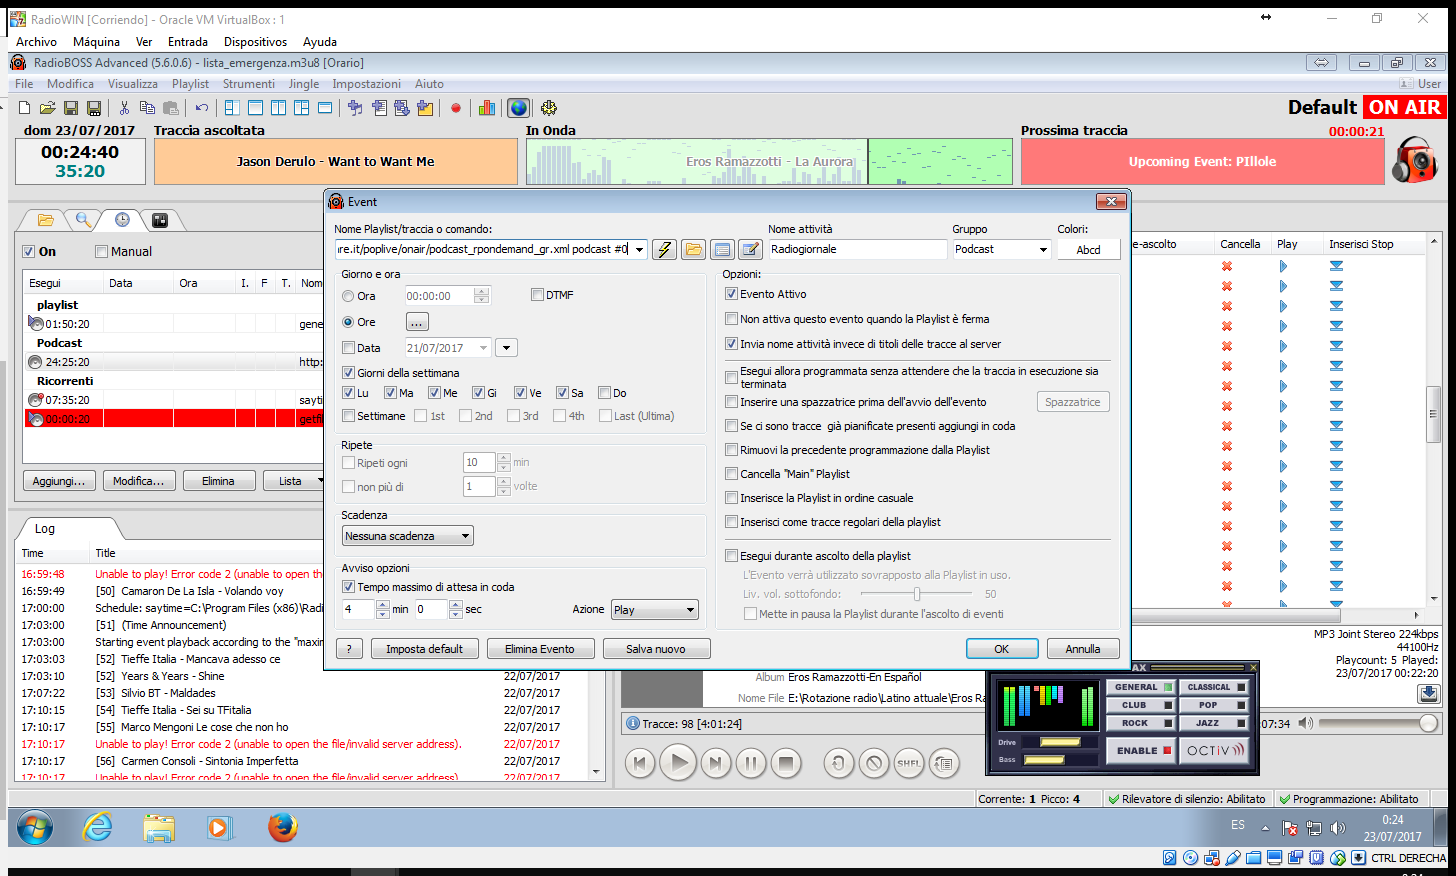Image resolution: width=1456 pixels, height=876 pixels.
Task: Click the volume slider knob
Action: click(1429, 723)
